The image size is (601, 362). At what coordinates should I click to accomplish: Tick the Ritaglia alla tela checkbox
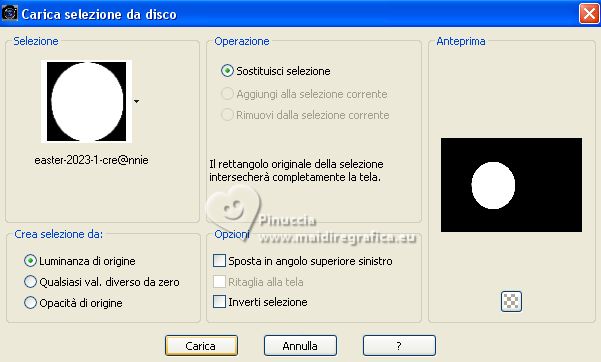(219, 281)
